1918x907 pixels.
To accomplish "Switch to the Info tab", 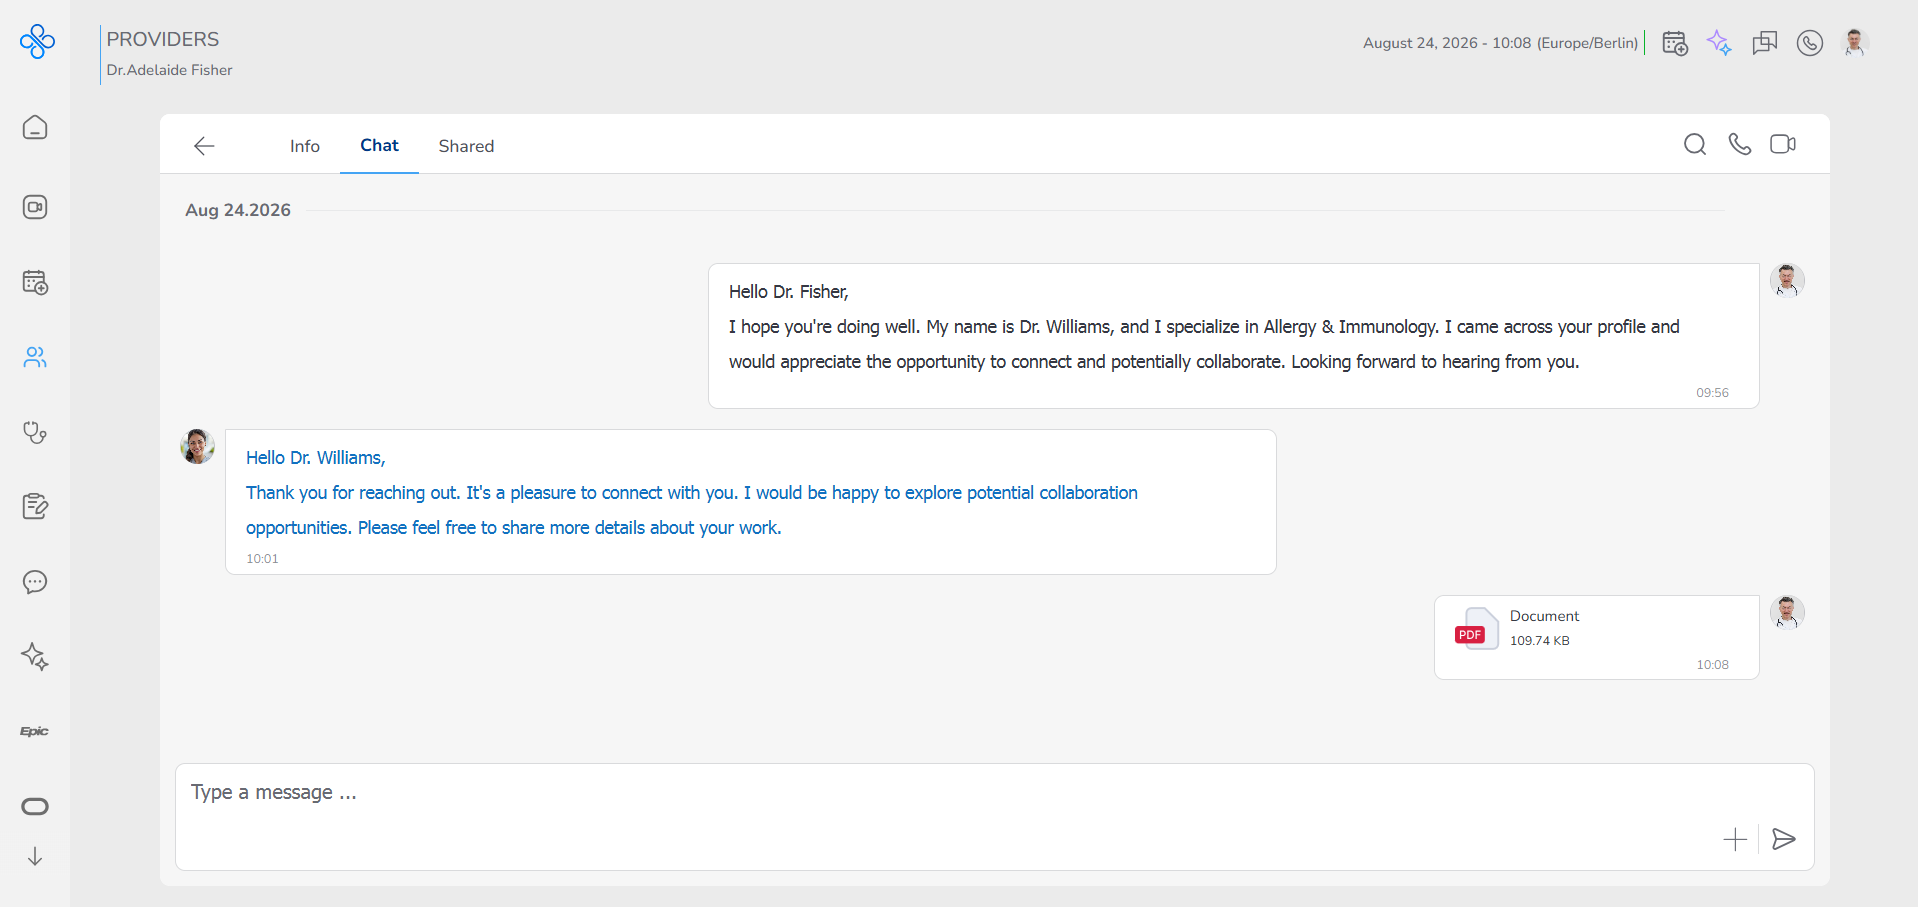I will coord(305,146).
